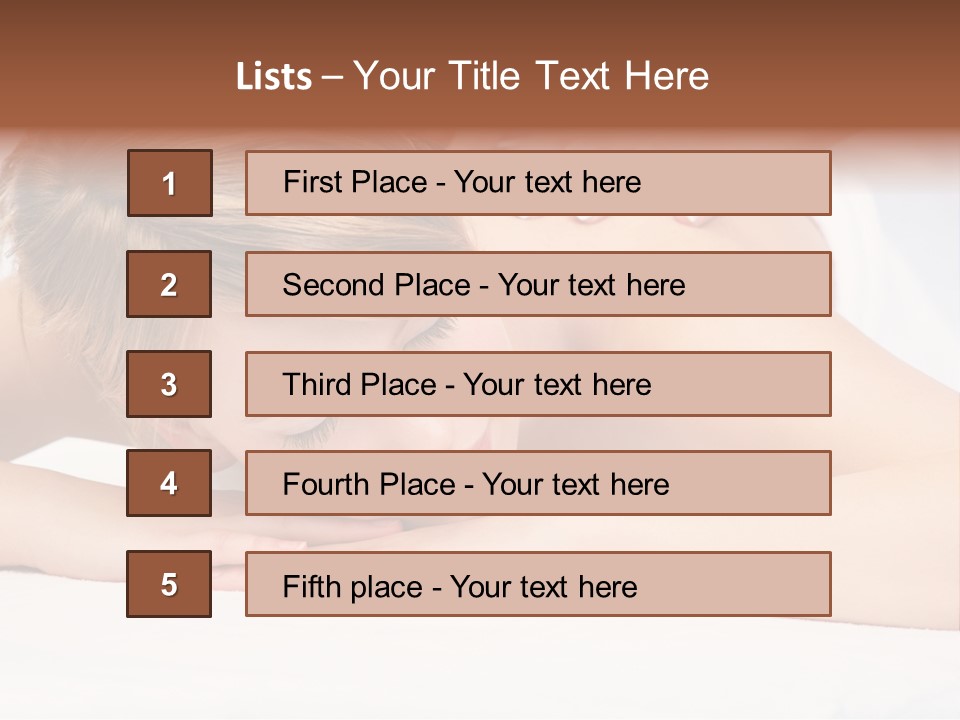Viewport: 960px width, 720px height.
Task: Click the number 5 box
Action: pos(169,584)
